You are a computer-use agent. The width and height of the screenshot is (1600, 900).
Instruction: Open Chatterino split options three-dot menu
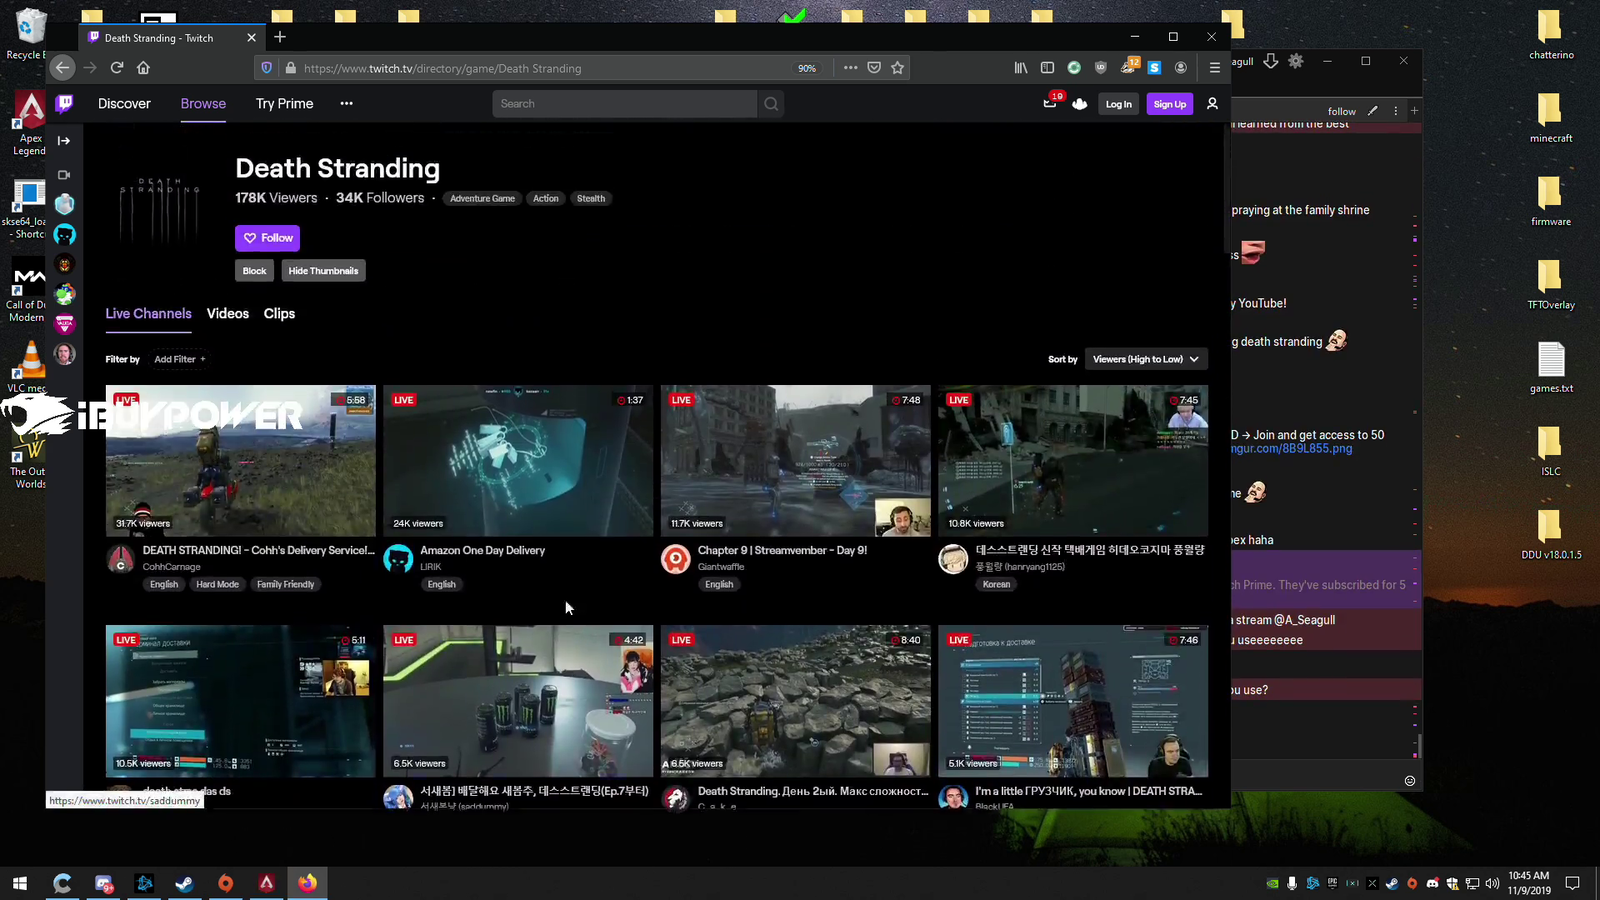click(1396, 111)
